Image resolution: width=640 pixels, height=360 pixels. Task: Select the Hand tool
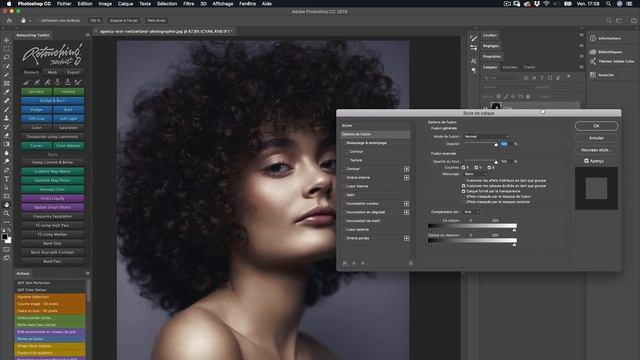click(7, 204)
